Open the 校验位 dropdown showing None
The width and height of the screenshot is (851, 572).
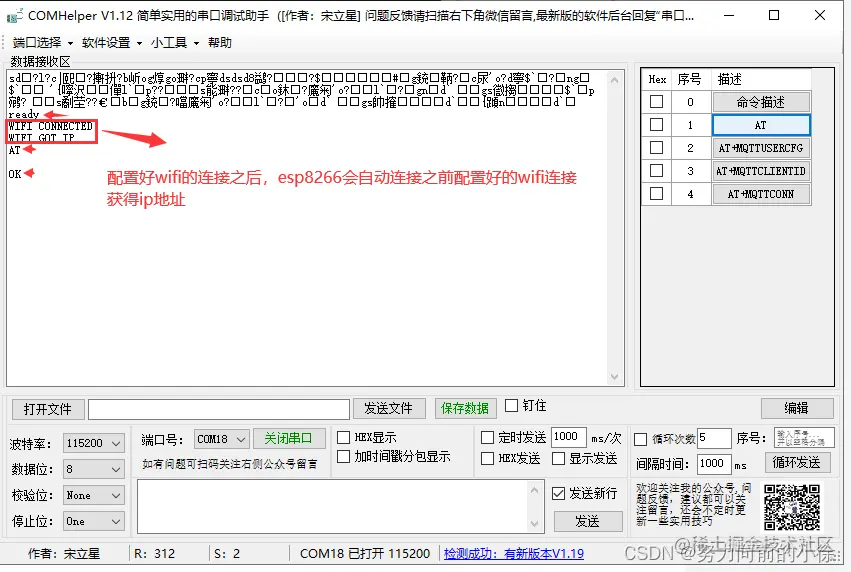tap(94, 495)
